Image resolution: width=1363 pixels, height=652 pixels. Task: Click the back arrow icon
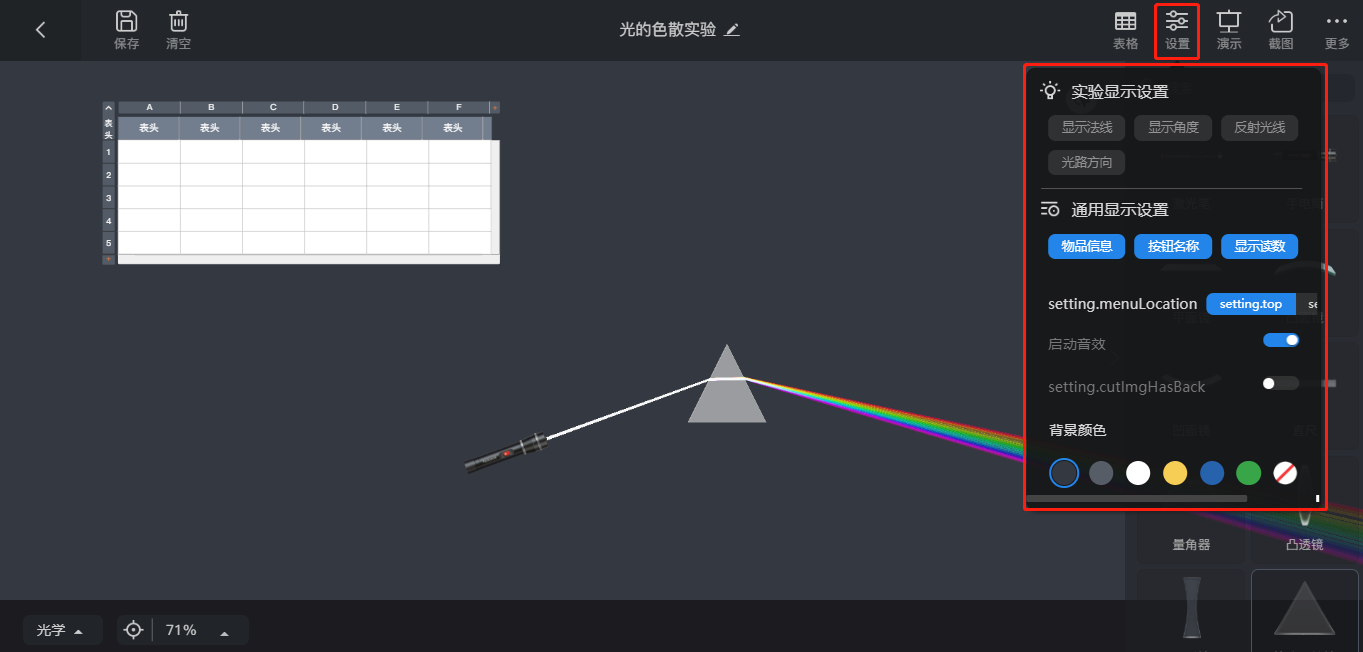[x=40, y=30]
